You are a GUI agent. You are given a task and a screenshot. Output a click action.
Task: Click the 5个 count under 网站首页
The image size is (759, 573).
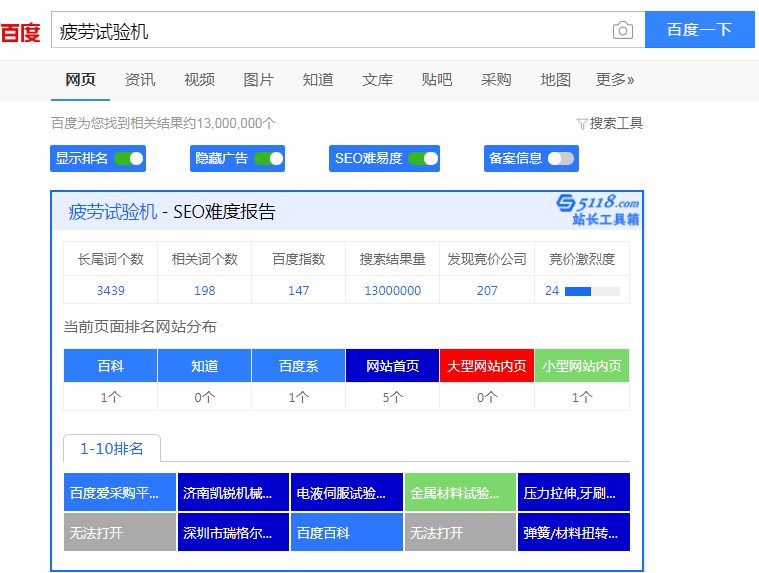pyautogui.click(x=393, y=397)
